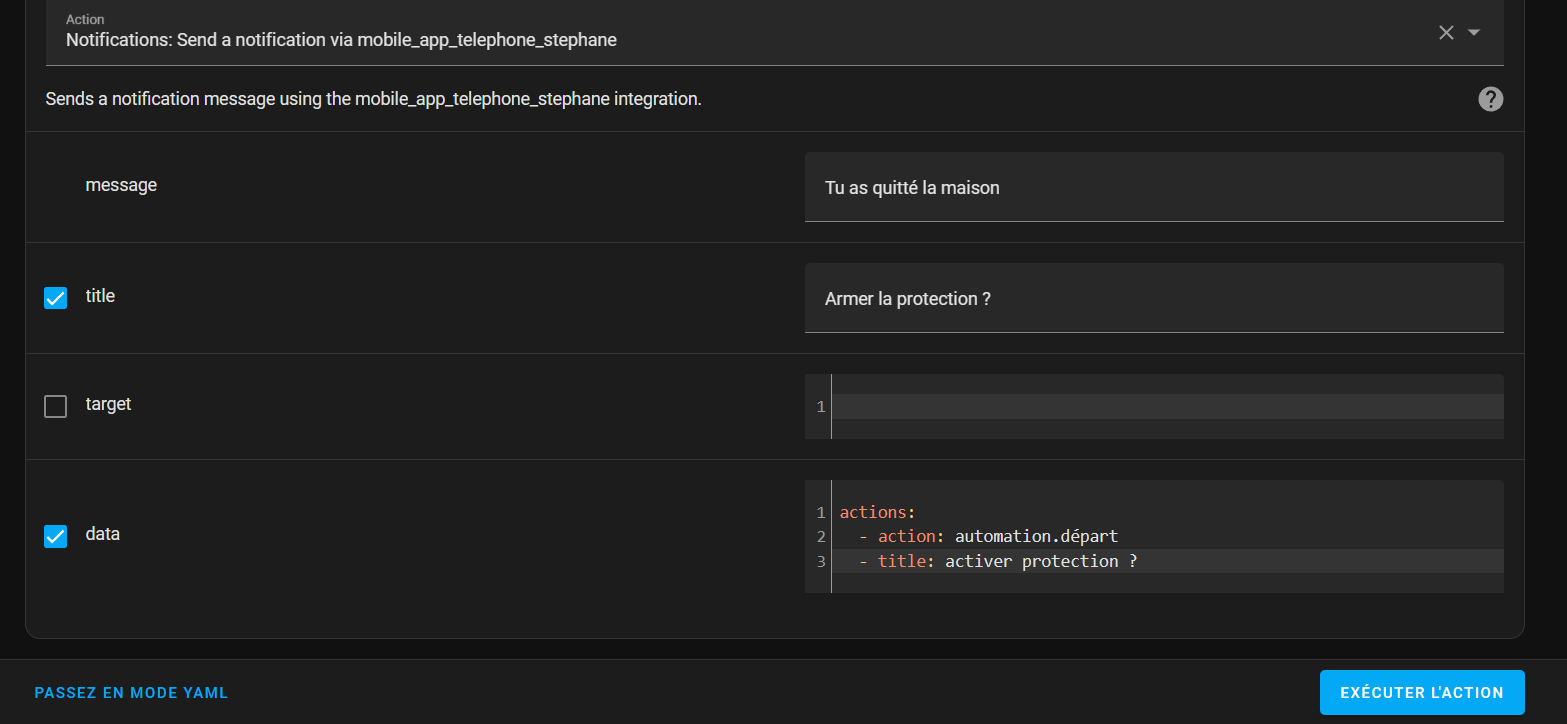Focus the message field "Tu as quitté la maison"
Viewport: 1567px width, 724px height.
(x=1153, y=188)
